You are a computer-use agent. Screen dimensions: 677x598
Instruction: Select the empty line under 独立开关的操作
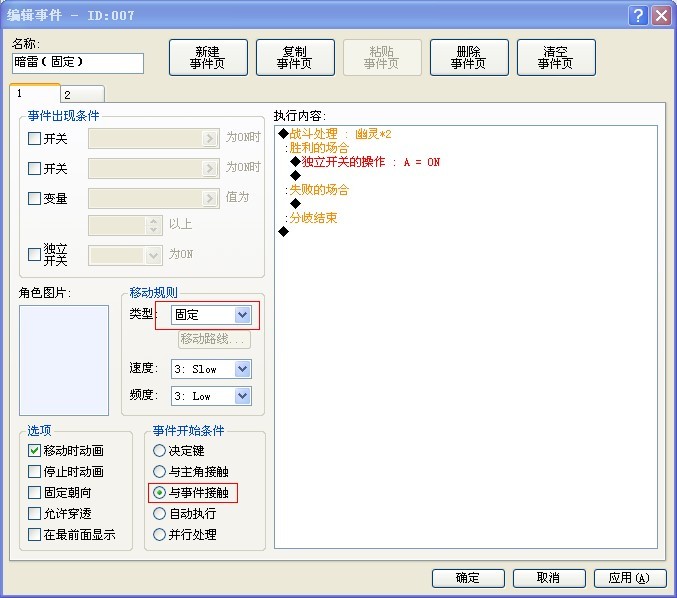tap(296, 175)
